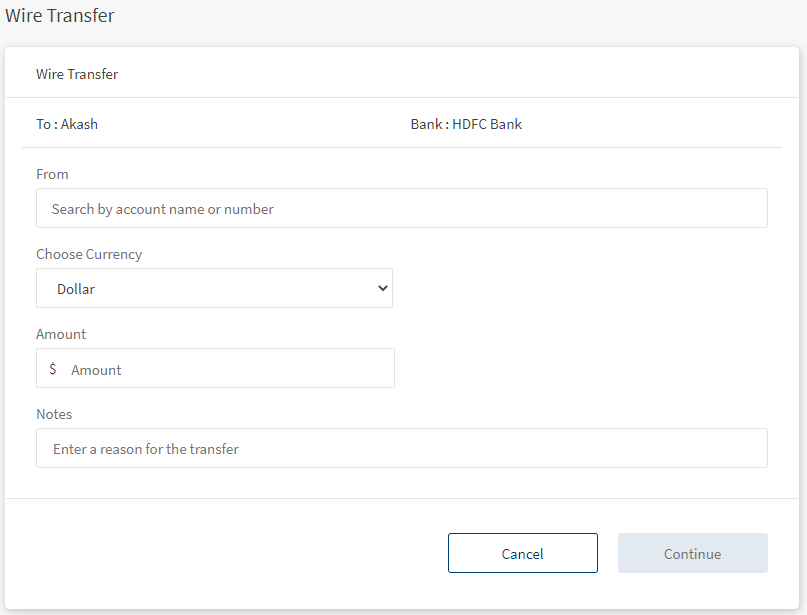Viewport: 807px width, 615px height.
Task: Click the 'Dollar' selected currency text
Action: pos(76,289)
